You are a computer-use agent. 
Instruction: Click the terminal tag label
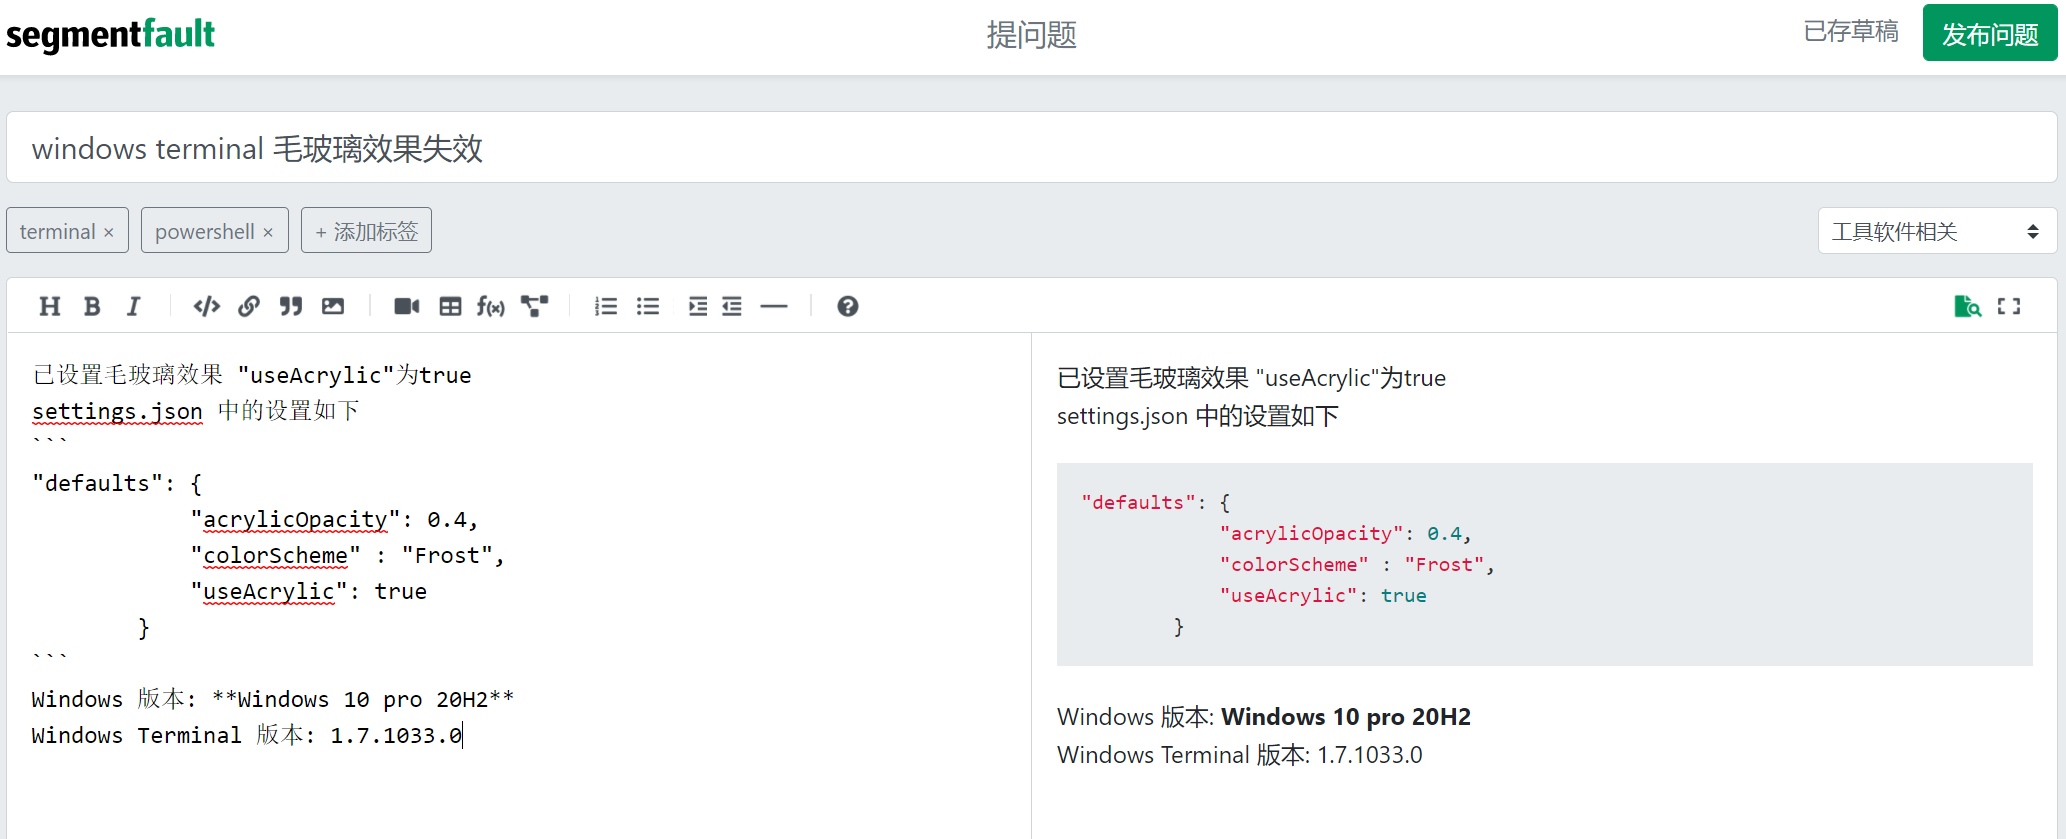point(58,232)
